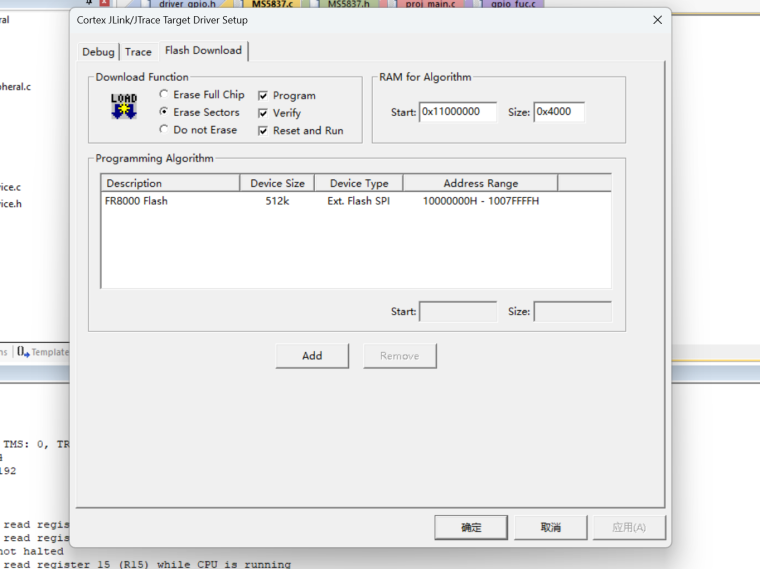Switch to the Debug tab
The height and width of the screenshot is (569, 760).
coord(98,52)
